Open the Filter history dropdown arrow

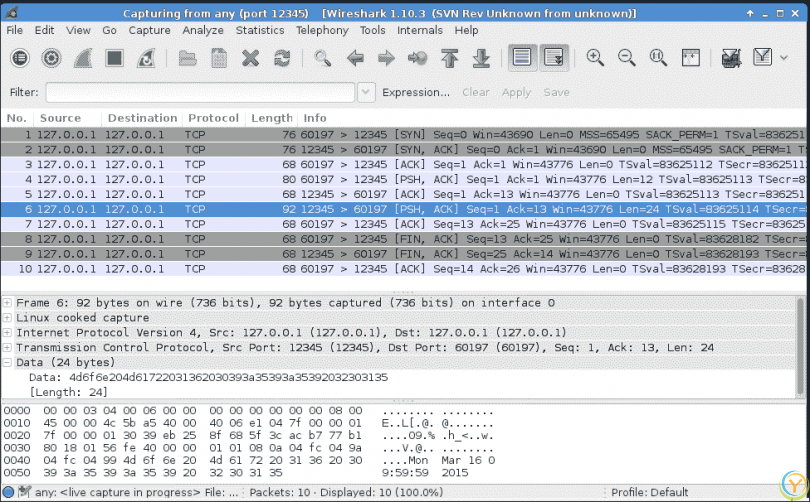click(366, 92)
